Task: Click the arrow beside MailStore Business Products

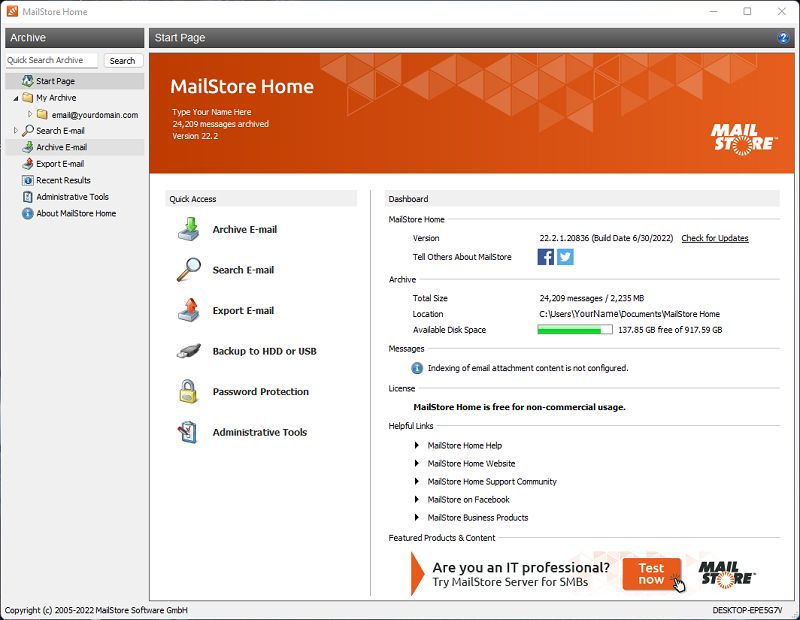Action: coord(417,517)
